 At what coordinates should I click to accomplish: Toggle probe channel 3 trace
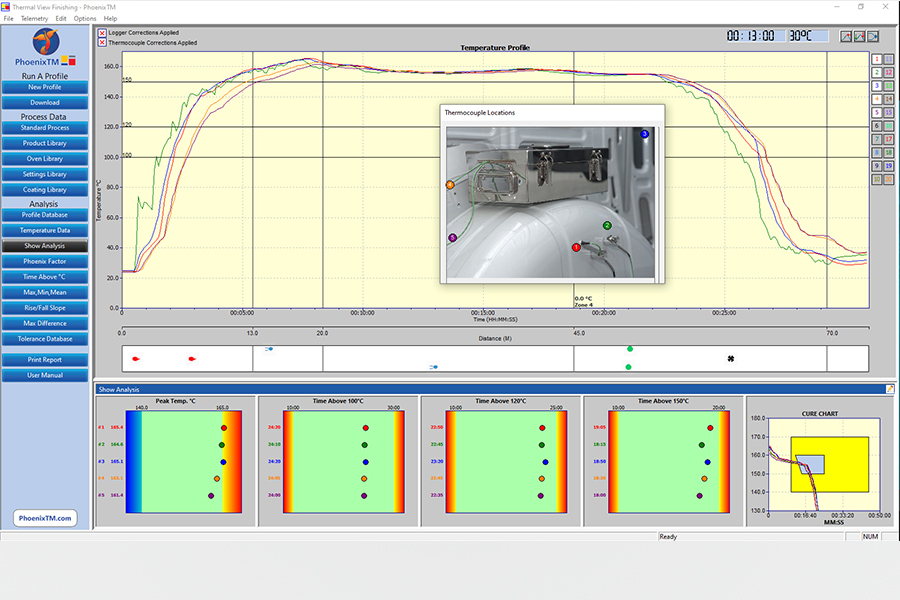tap(876, 86)
